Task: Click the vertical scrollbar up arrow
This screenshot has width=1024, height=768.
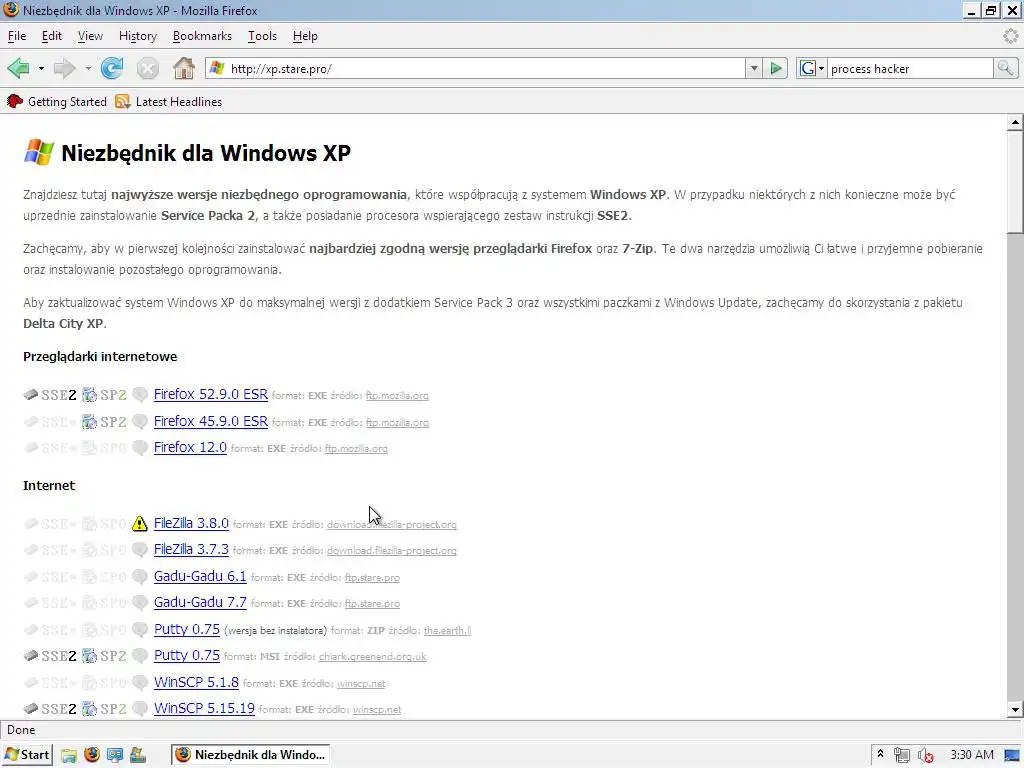Action: [1015, 121]
